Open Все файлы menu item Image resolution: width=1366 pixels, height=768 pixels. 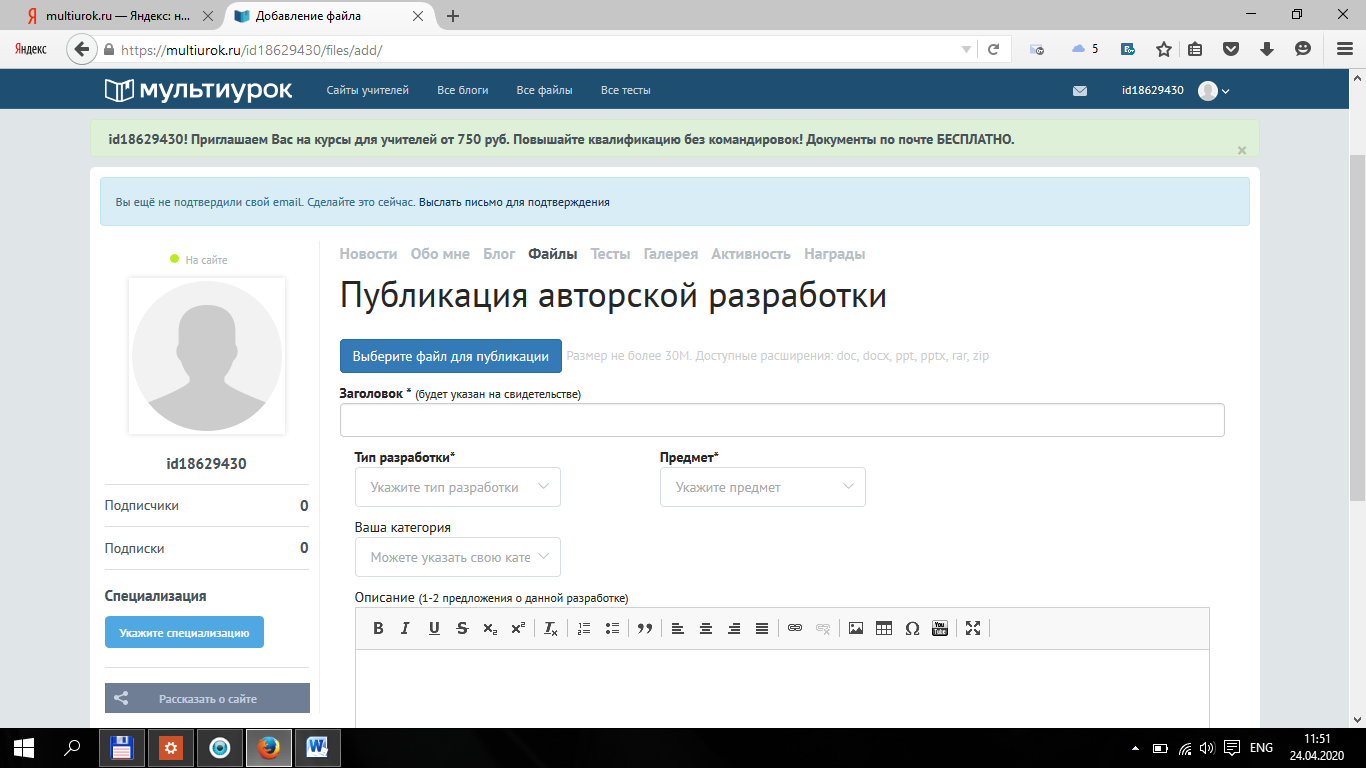[x=545, y=90]
